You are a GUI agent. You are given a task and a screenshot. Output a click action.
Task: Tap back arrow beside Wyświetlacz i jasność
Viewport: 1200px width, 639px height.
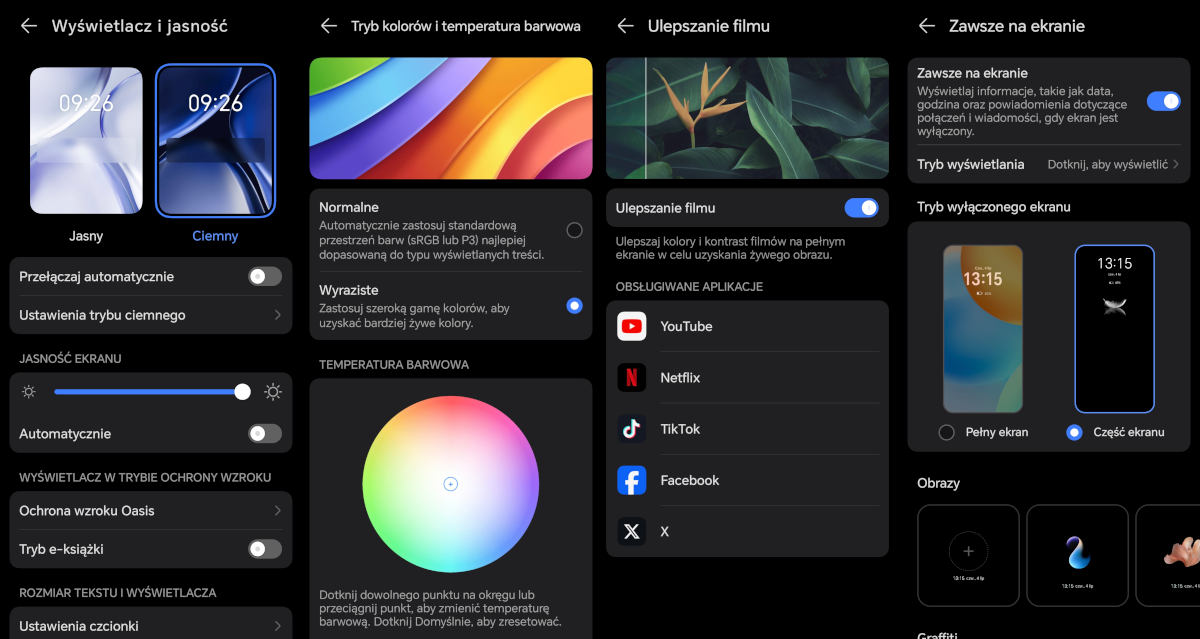point(29,26)
